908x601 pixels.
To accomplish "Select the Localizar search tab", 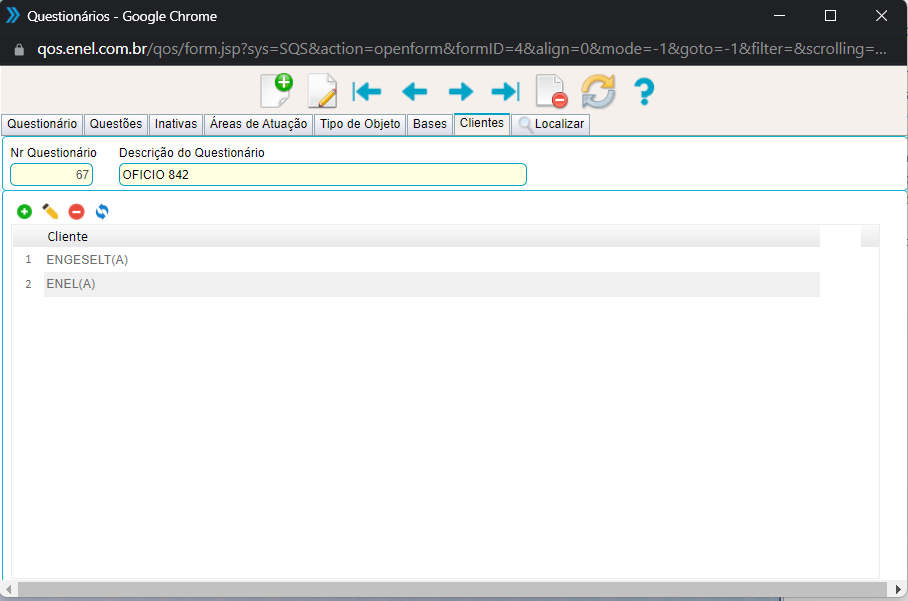I will [x=551, y=125].
